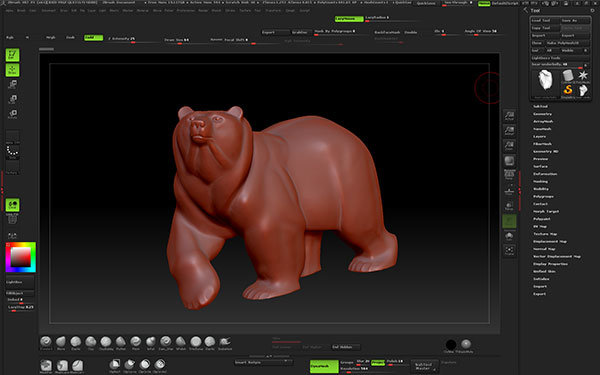This screenshot has width=600, height=375.
Task: Expand the Masking subpalette
Action: tap(540, 181)
